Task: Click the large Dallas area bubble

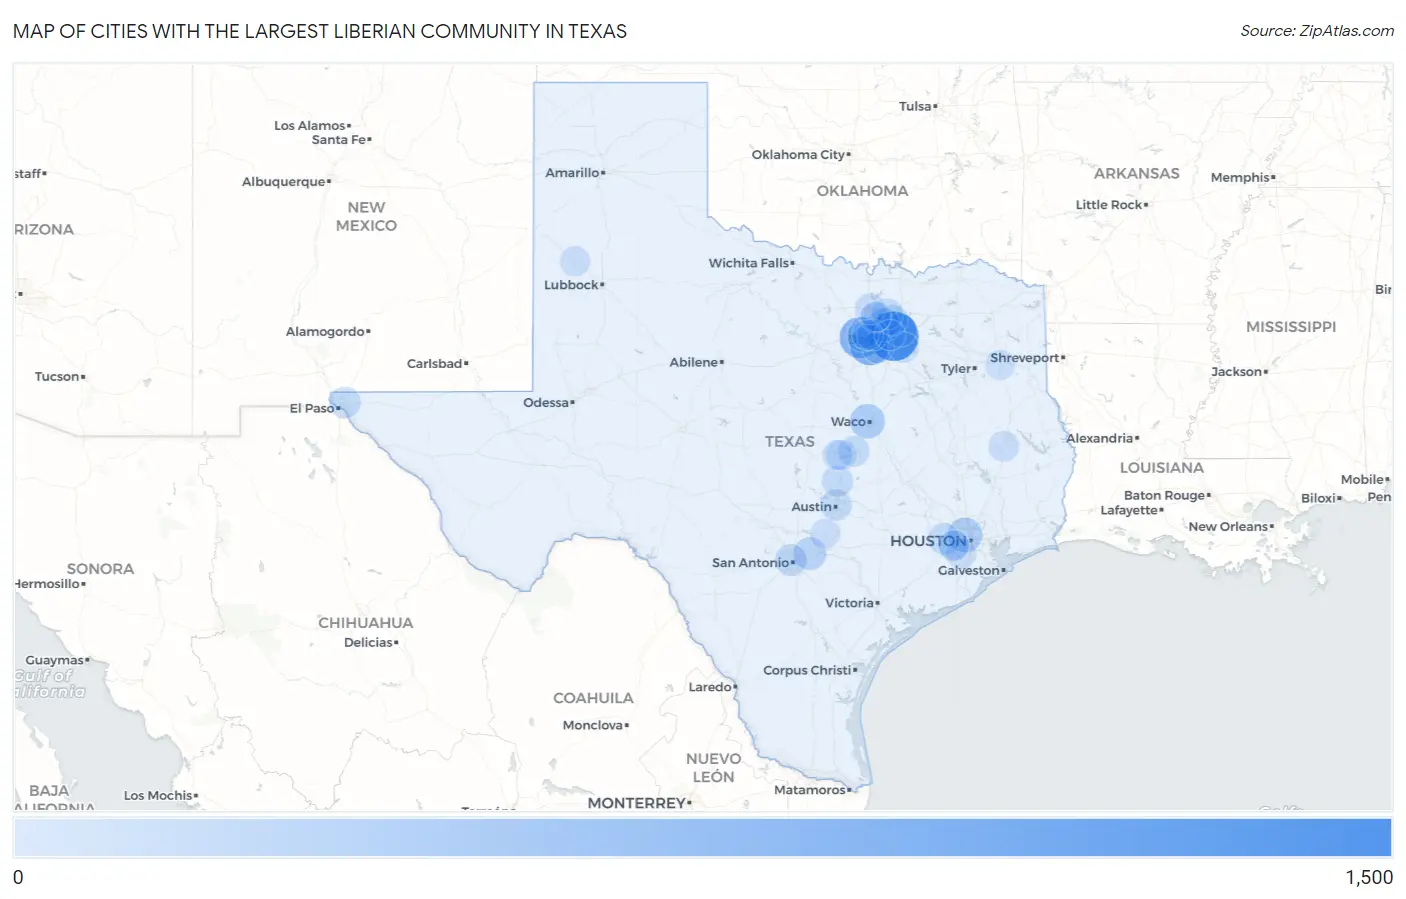Action: (894, 335)
